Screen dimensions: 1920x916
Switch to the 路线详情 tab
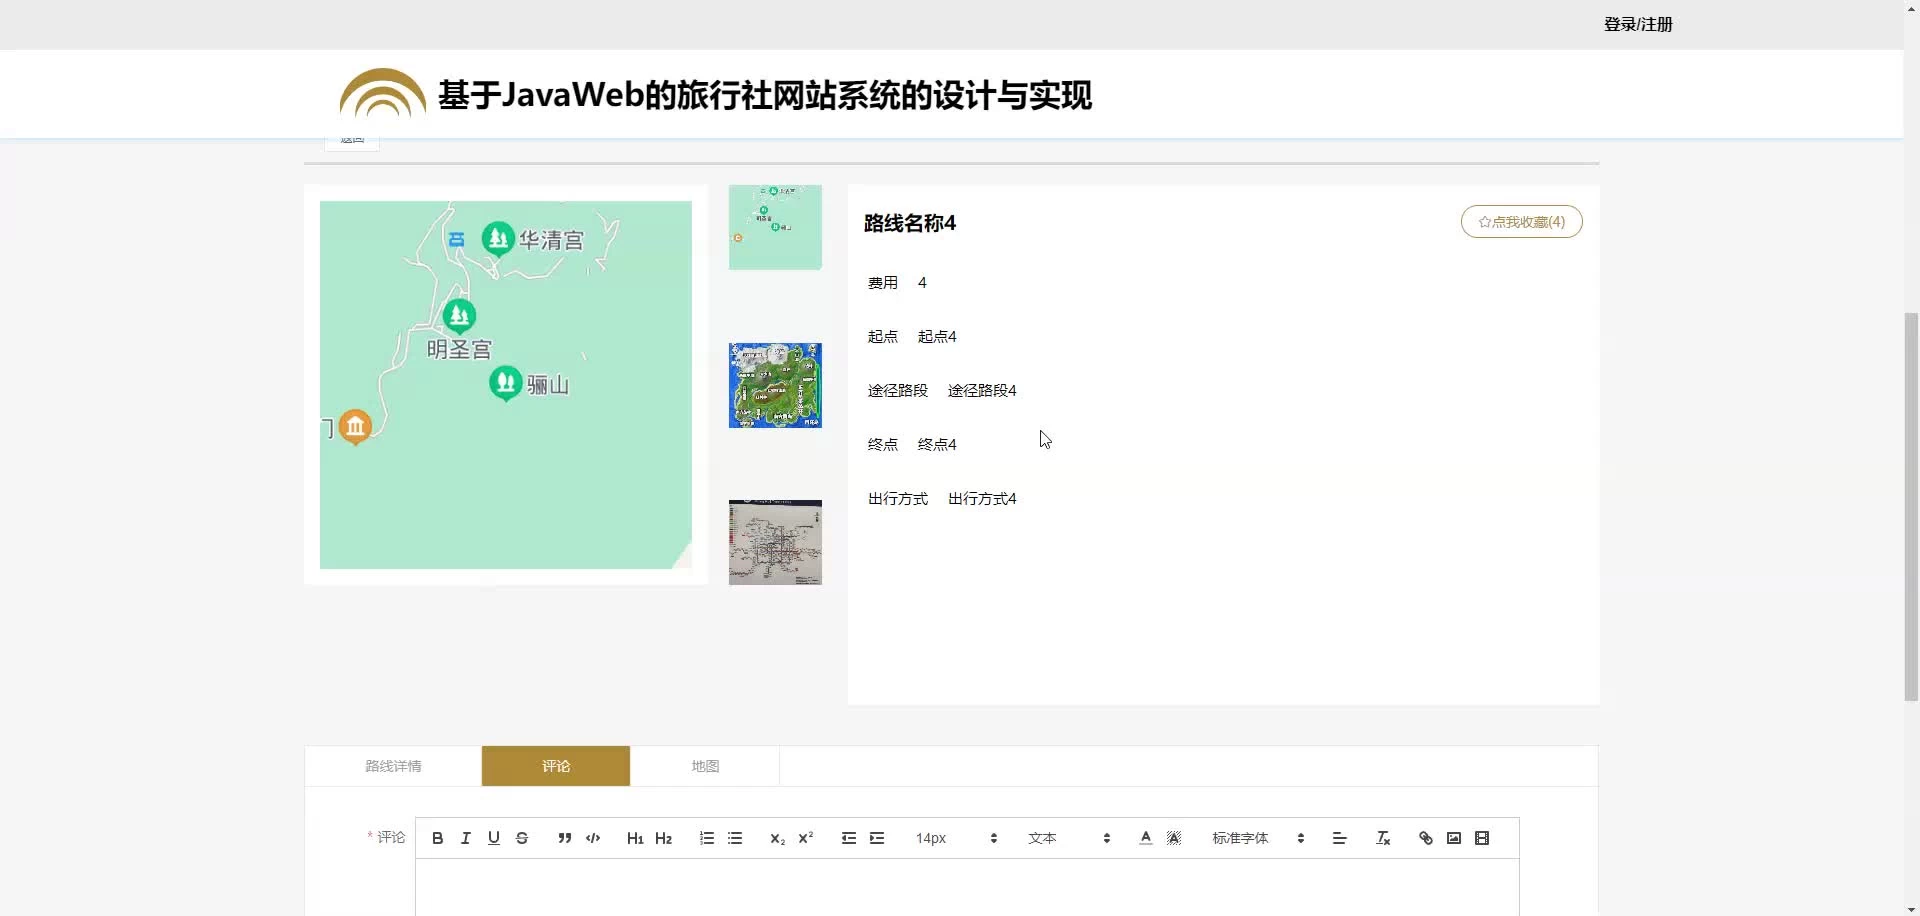(393, 766)
